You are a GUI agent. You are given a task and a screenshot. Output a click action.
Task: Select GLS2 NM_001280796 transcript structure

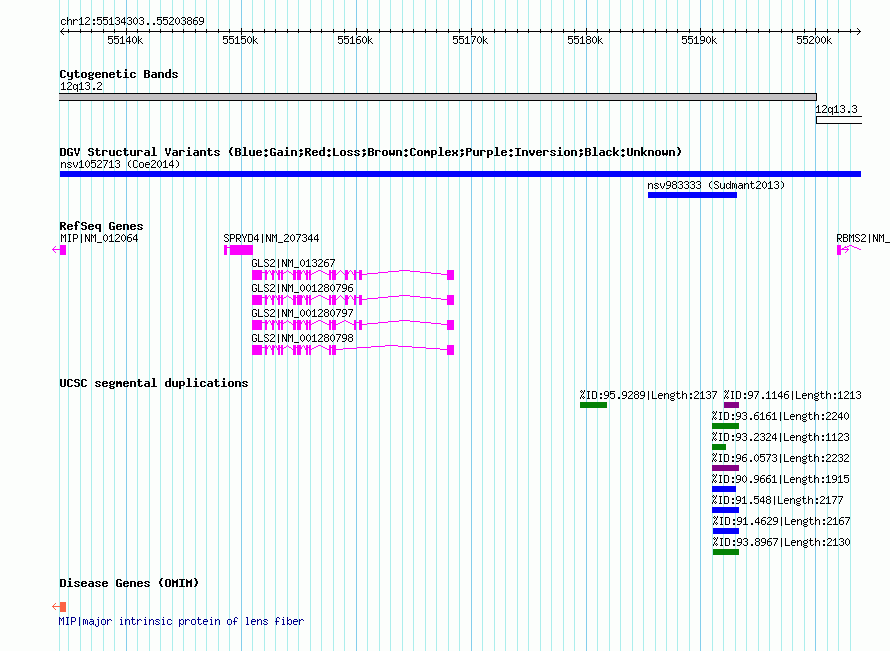click(352, 300)
